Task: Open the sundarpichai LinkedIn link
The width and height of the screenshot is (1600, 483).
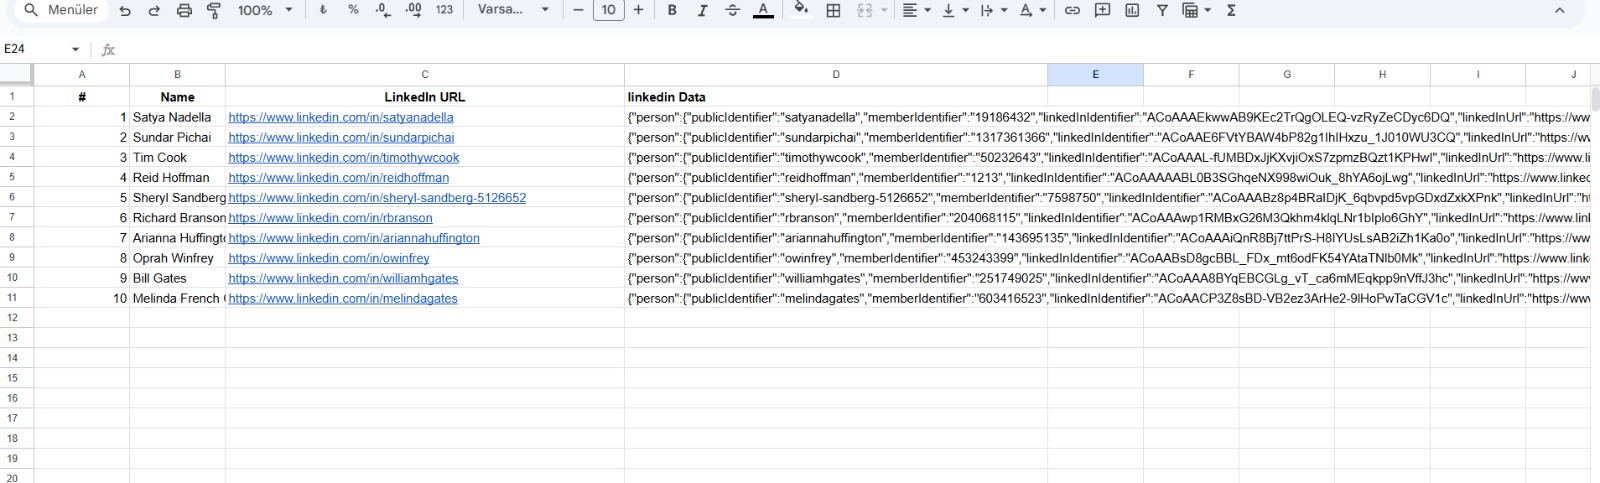Action: [x=341, y=137]
